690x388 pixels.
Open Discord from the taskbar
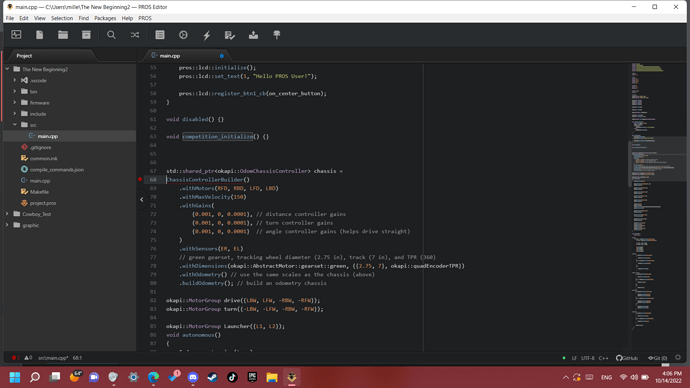193,377
